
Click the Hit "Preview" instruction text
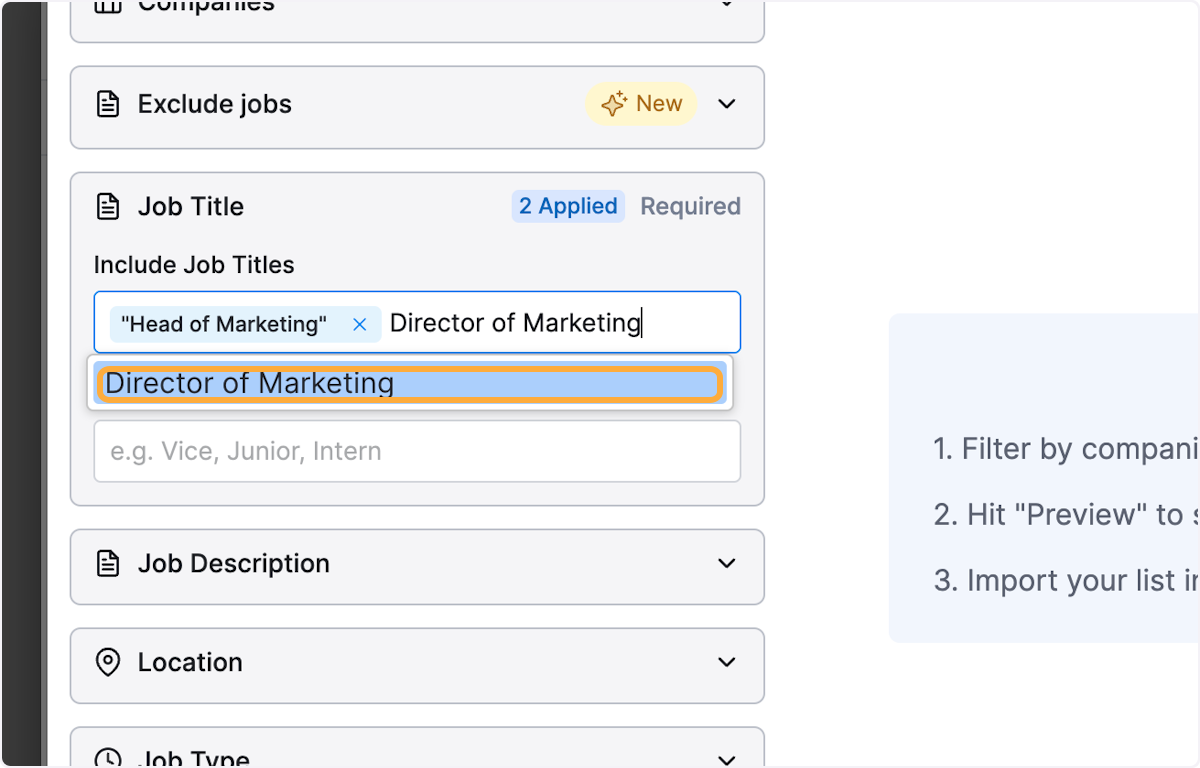1066,515
